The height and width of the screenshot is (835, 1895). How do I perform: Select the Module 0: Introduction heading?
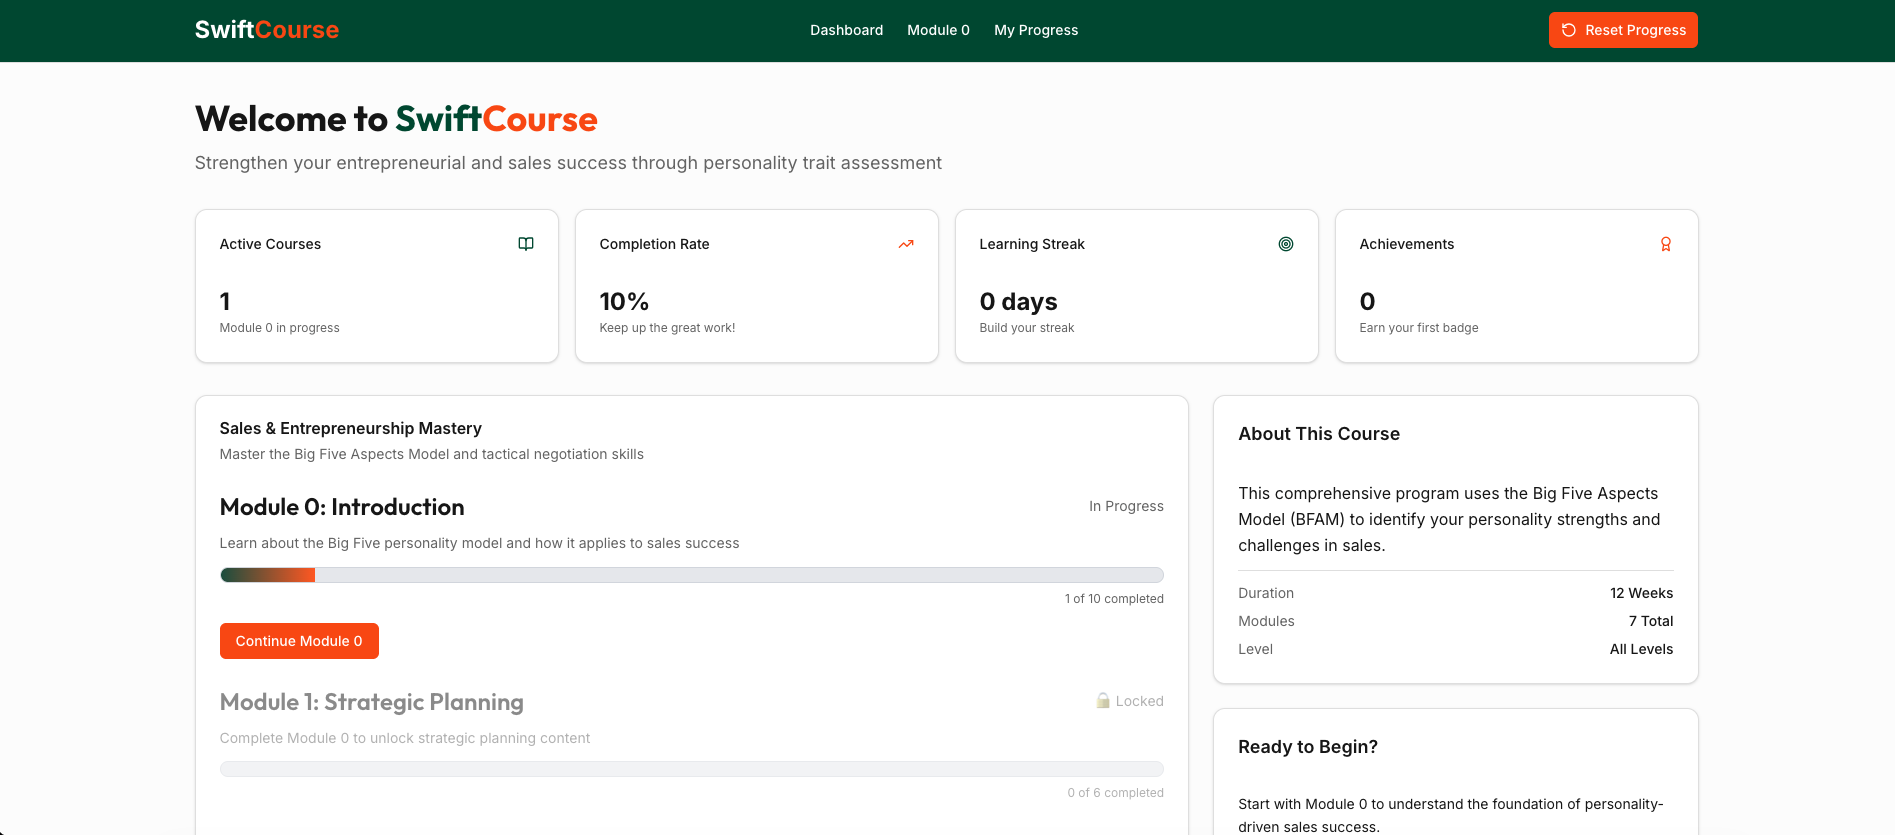(342, 507)
